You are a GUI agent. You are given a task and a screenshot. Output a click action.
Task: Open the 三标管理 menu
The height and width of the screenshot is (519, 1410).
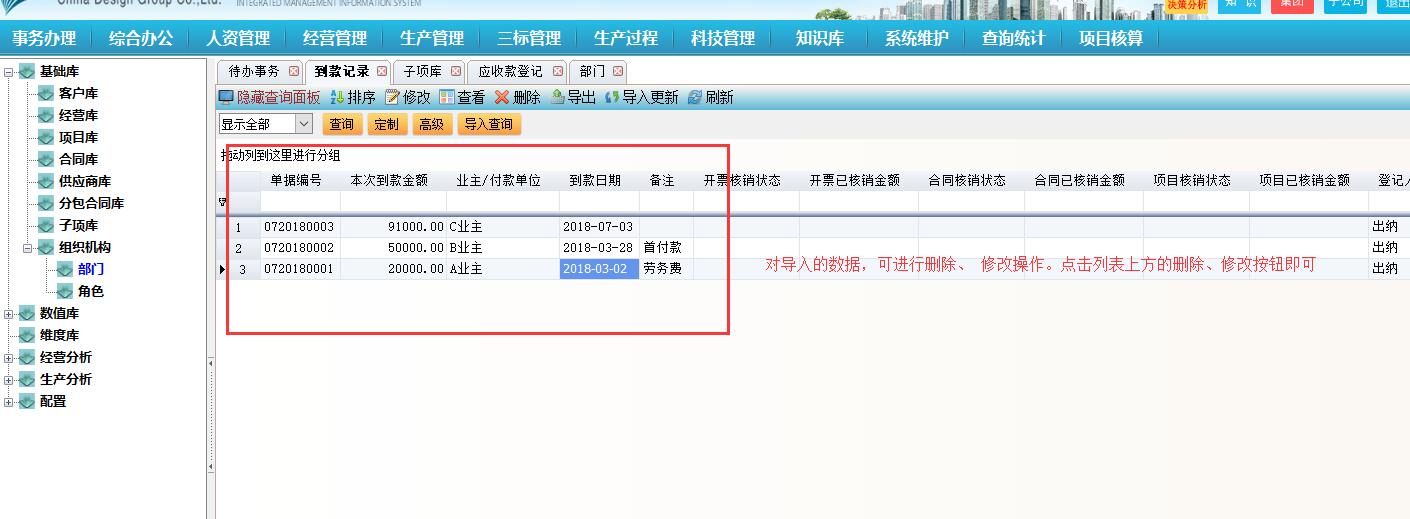pos(529,38)
